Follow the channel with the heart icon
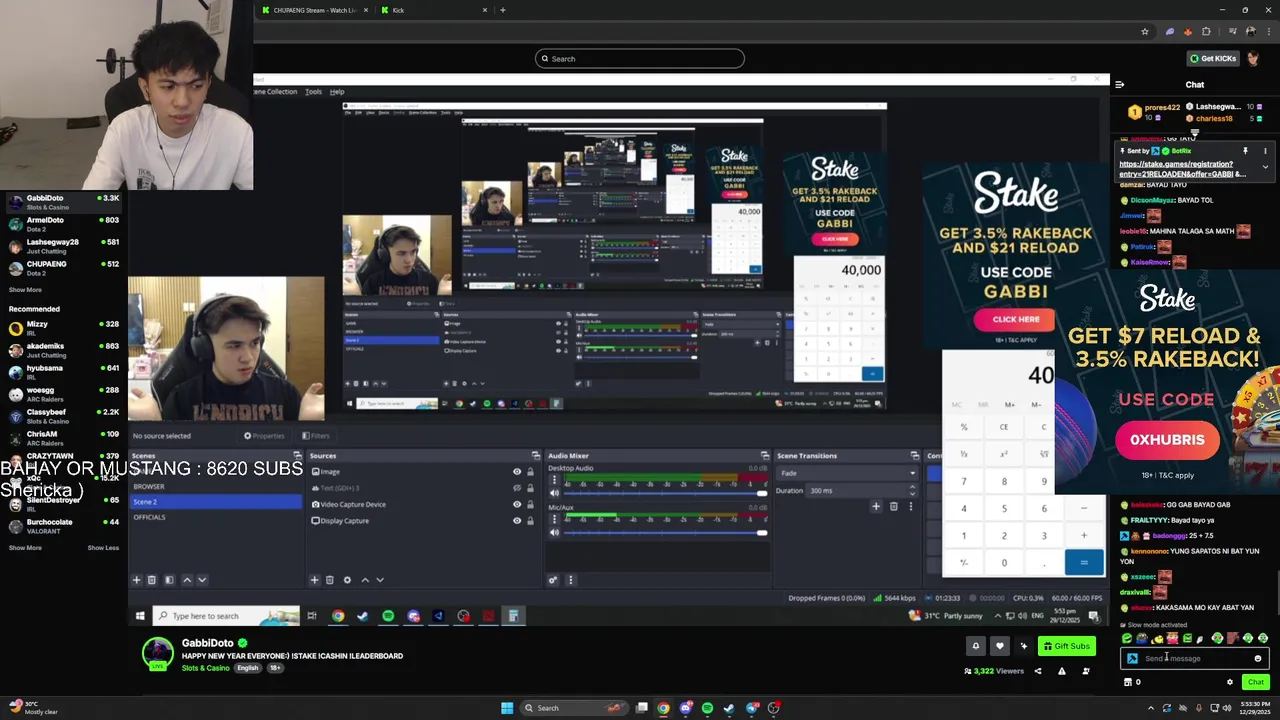The width and height of the screenshot is (1280, 720). [x=999, y=646]
